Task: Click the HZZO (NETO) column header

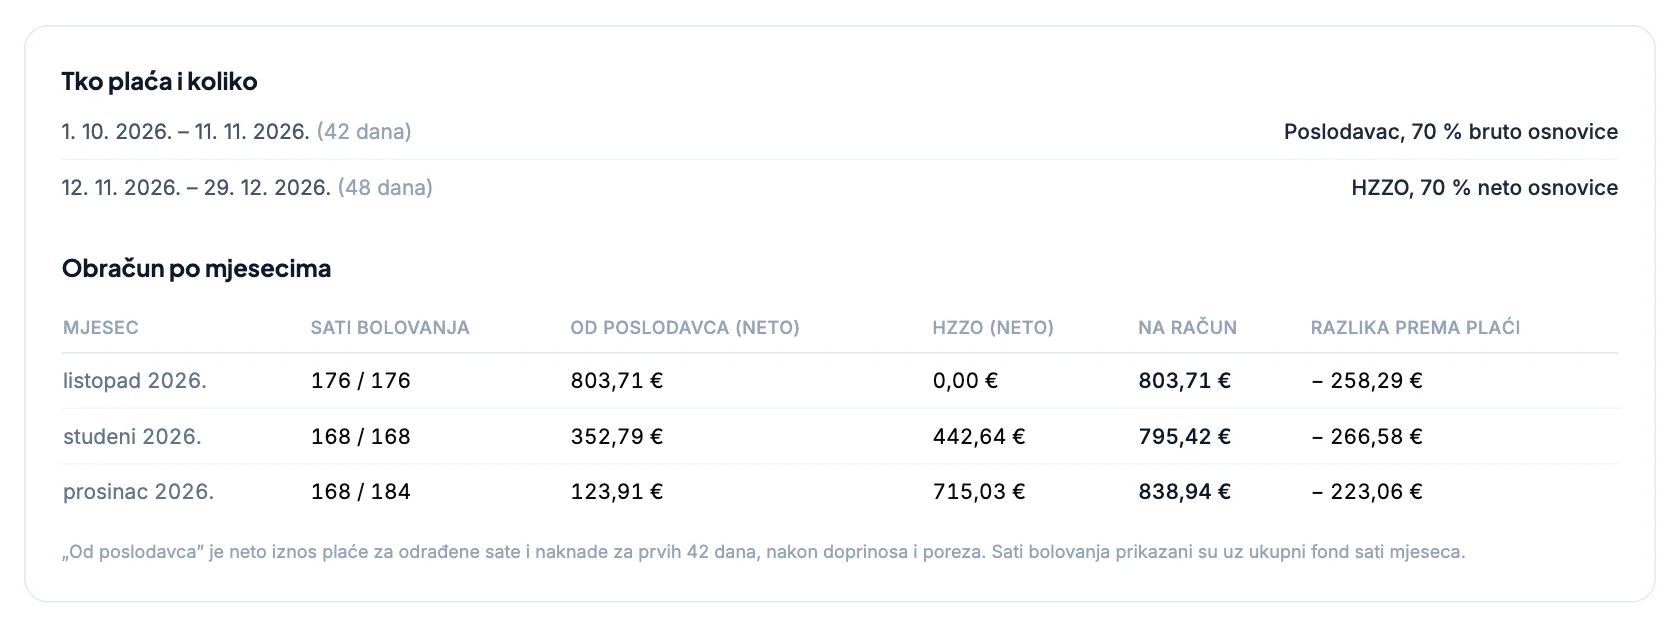Action: tap(993, 328)
